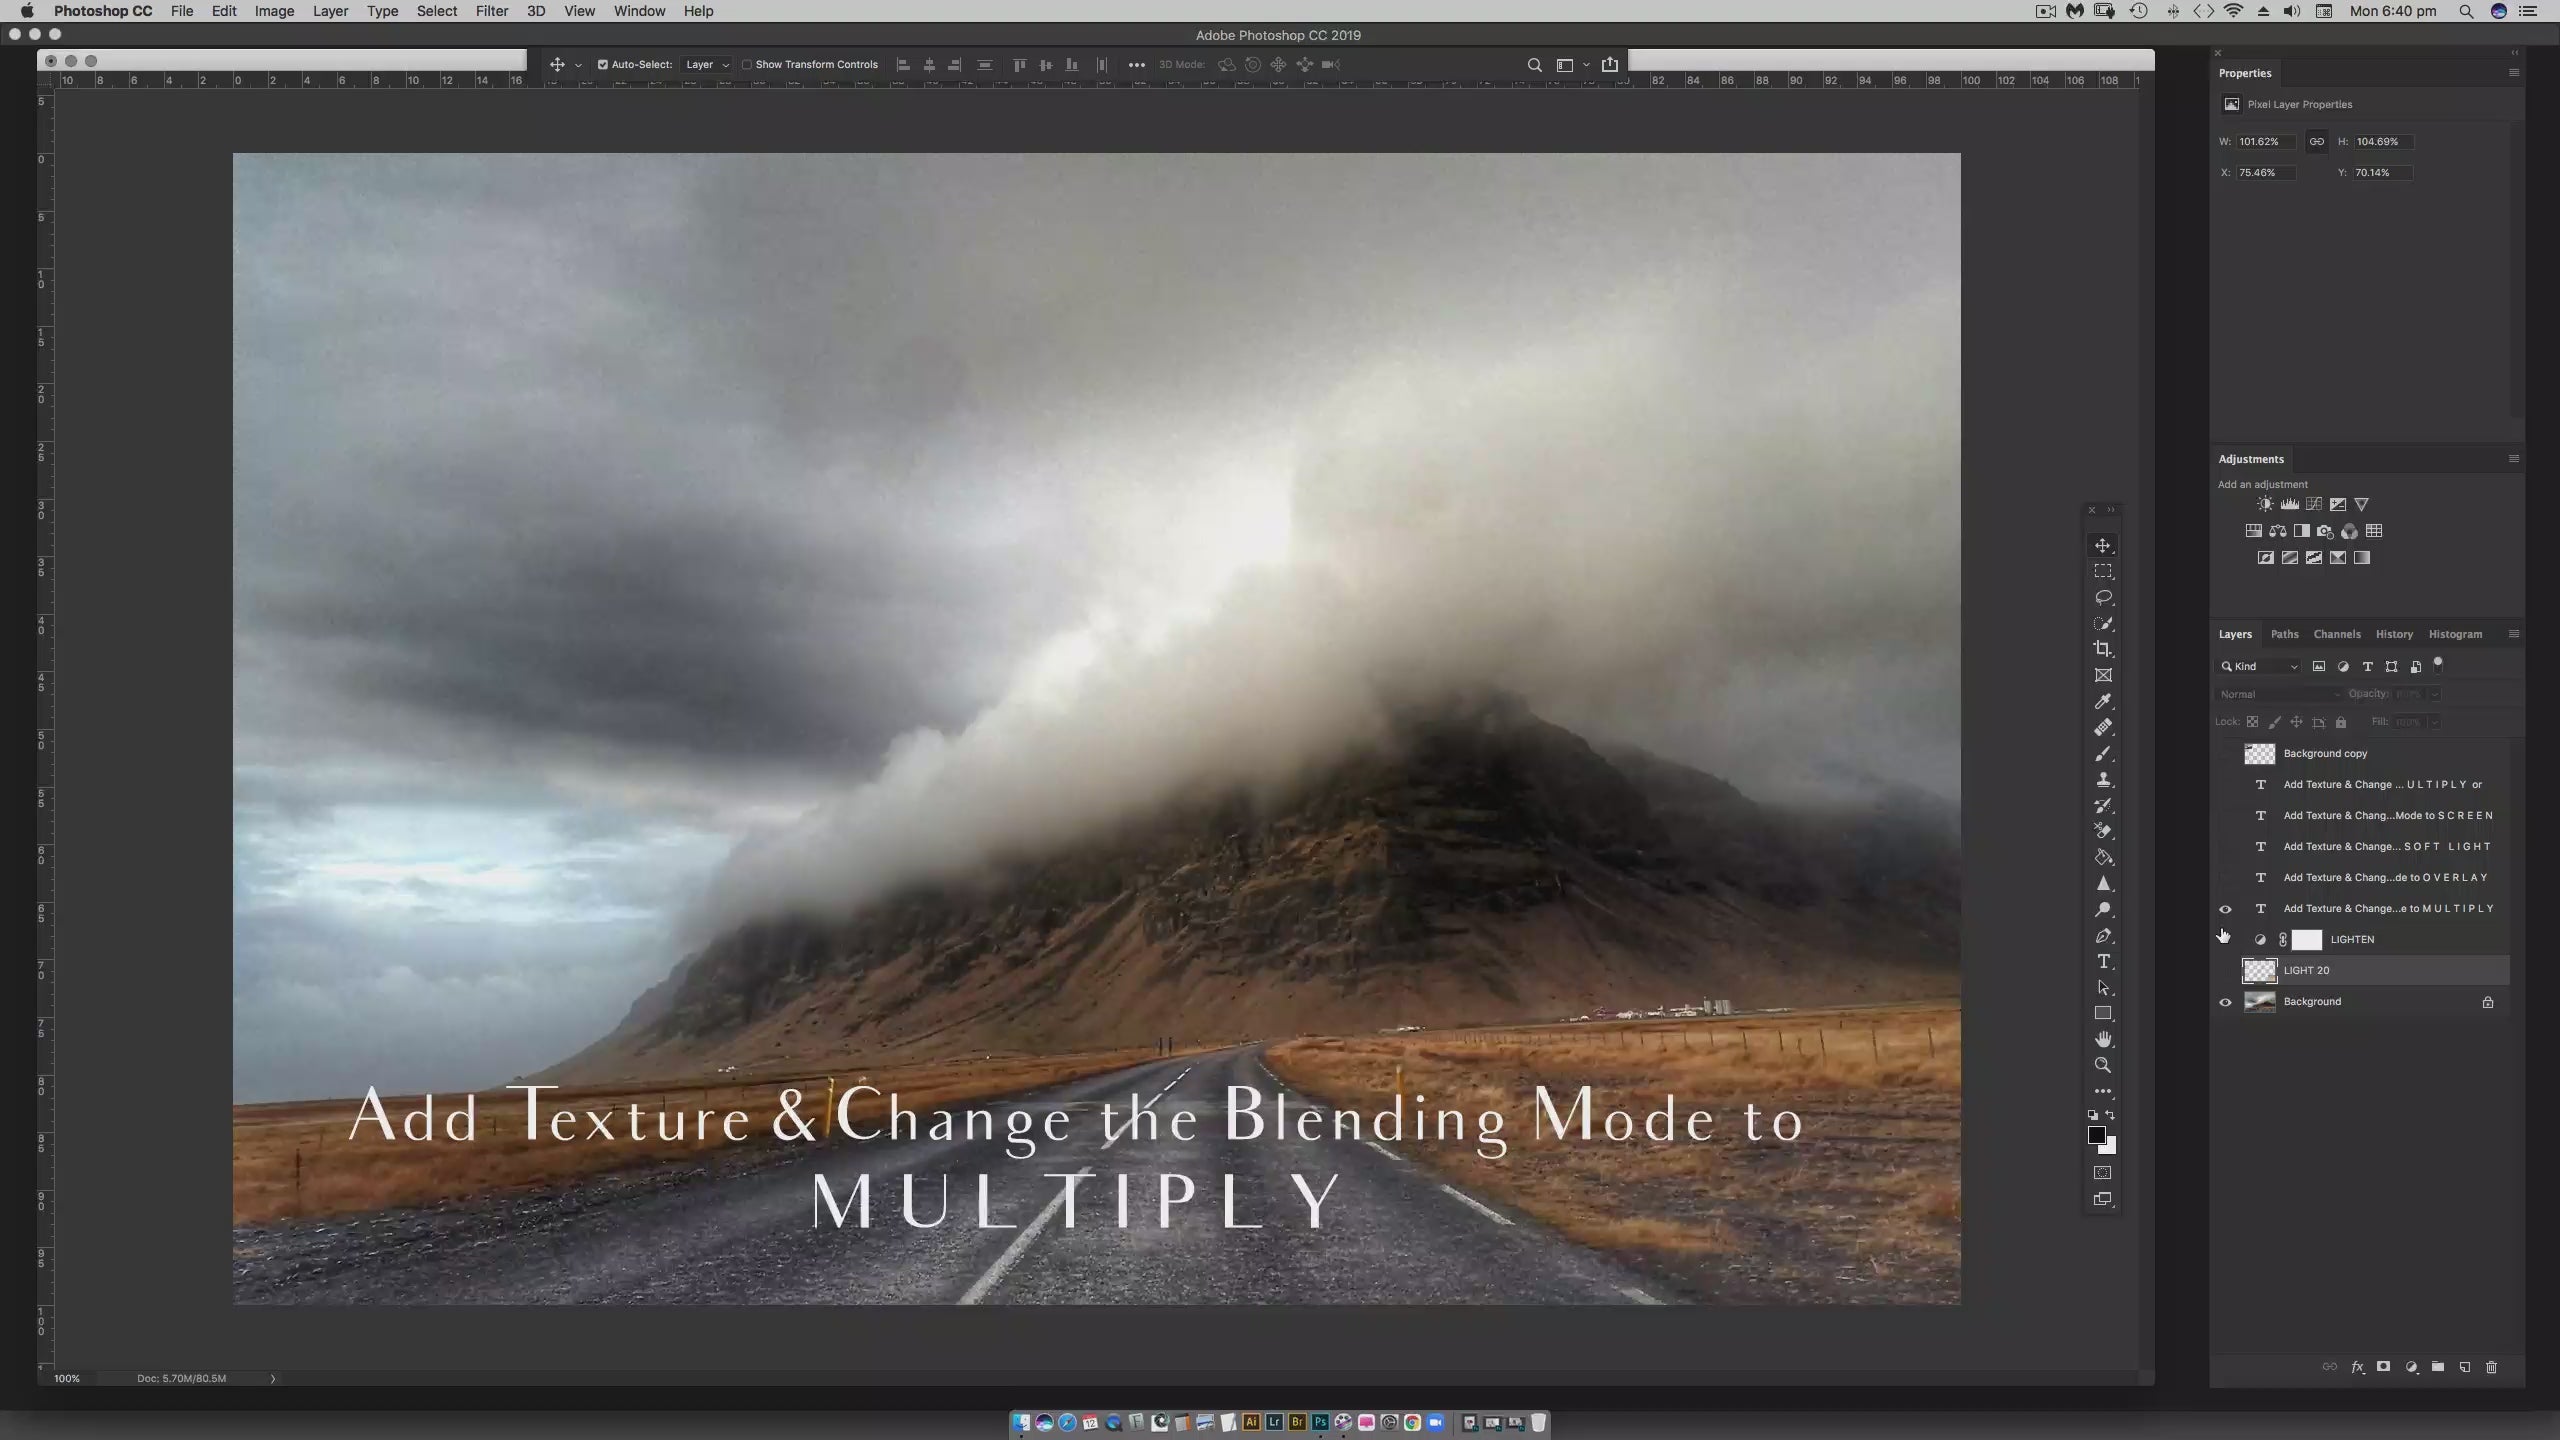
Task: Select the Lasso tool
Action: point(2103,597)
